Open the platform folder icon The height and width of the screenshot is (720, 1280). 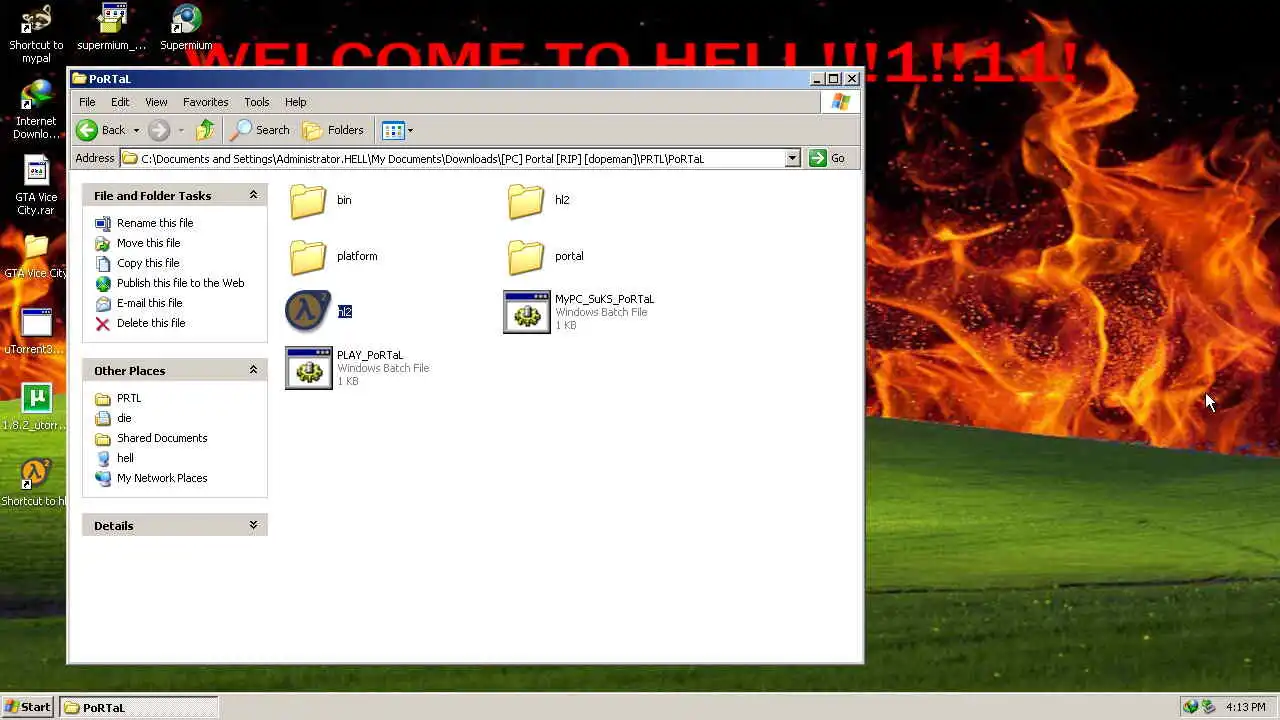tap(308, 257)
